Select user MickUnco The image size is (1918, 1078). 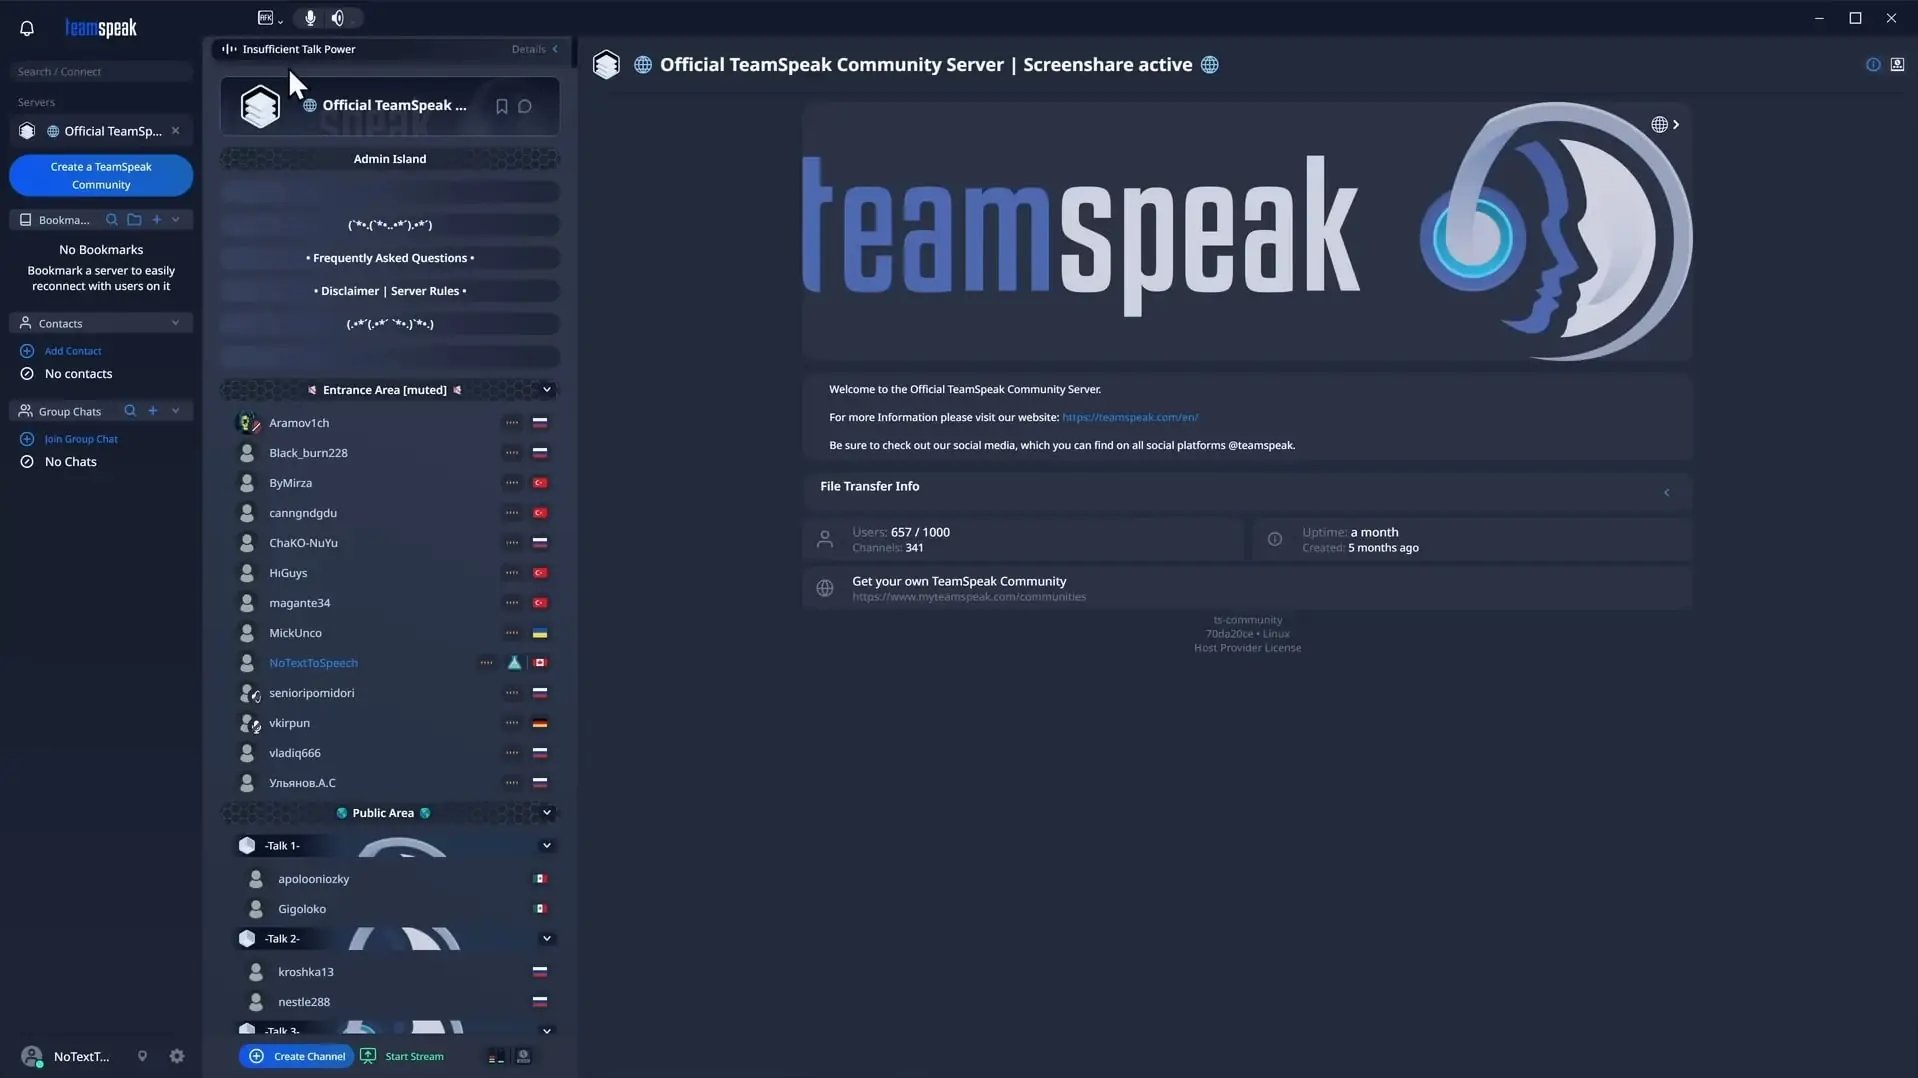click(295, 633)
